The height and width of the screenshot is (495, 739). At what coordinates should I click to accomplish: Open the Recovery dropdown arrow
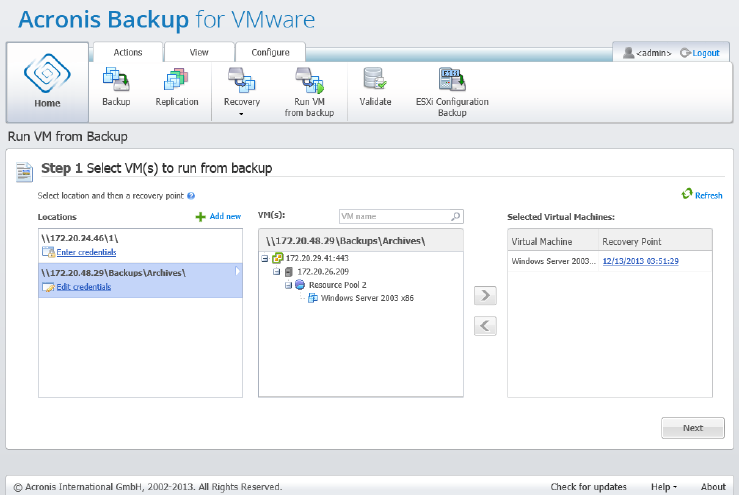(241, 114)
